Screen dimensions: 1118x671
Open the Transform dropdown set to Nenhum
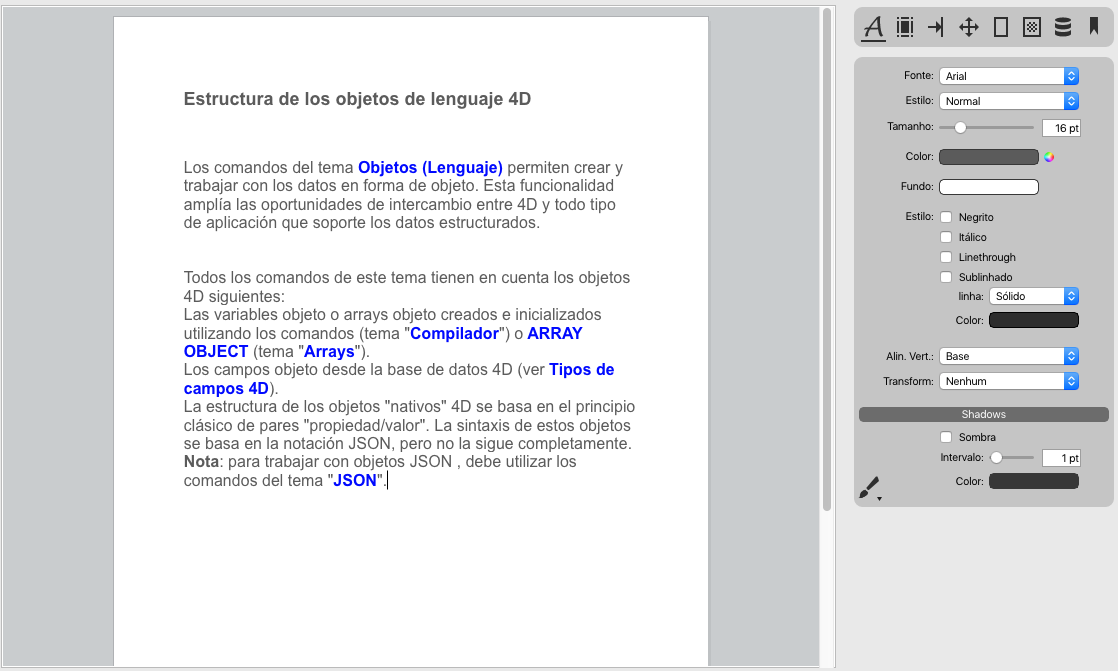tap(1008, 381)
